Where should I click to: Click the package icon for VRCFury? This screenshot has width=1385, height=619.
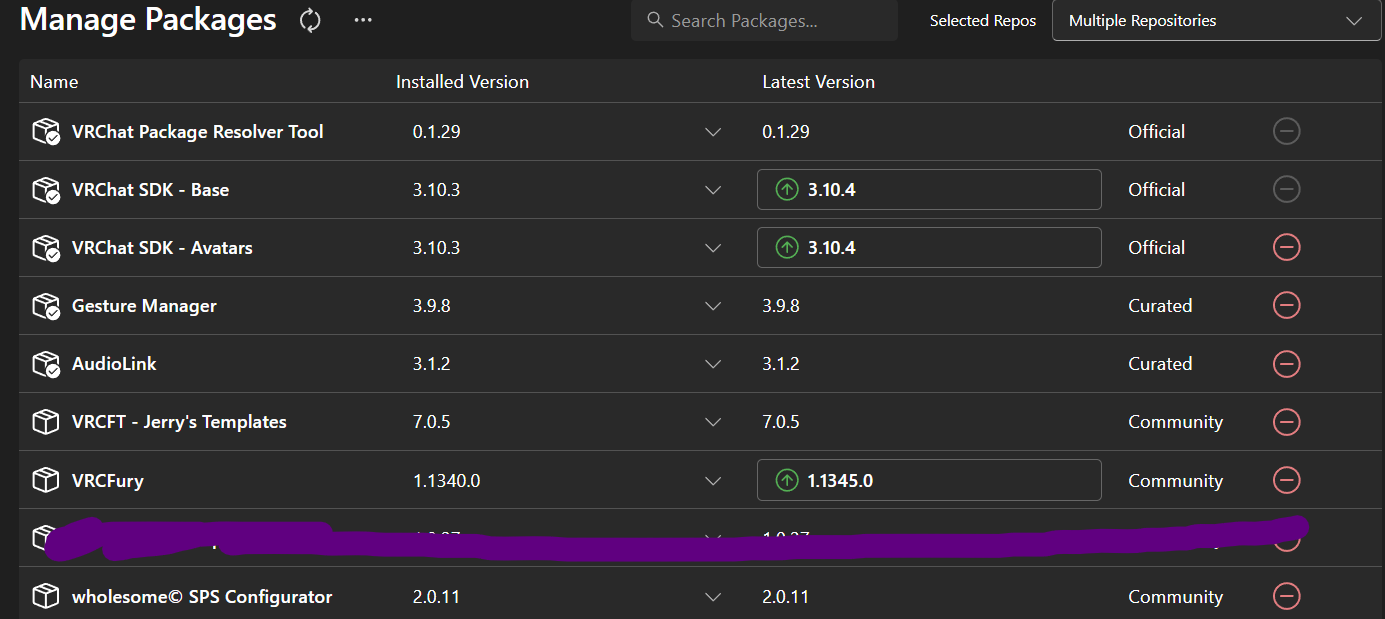46,481
